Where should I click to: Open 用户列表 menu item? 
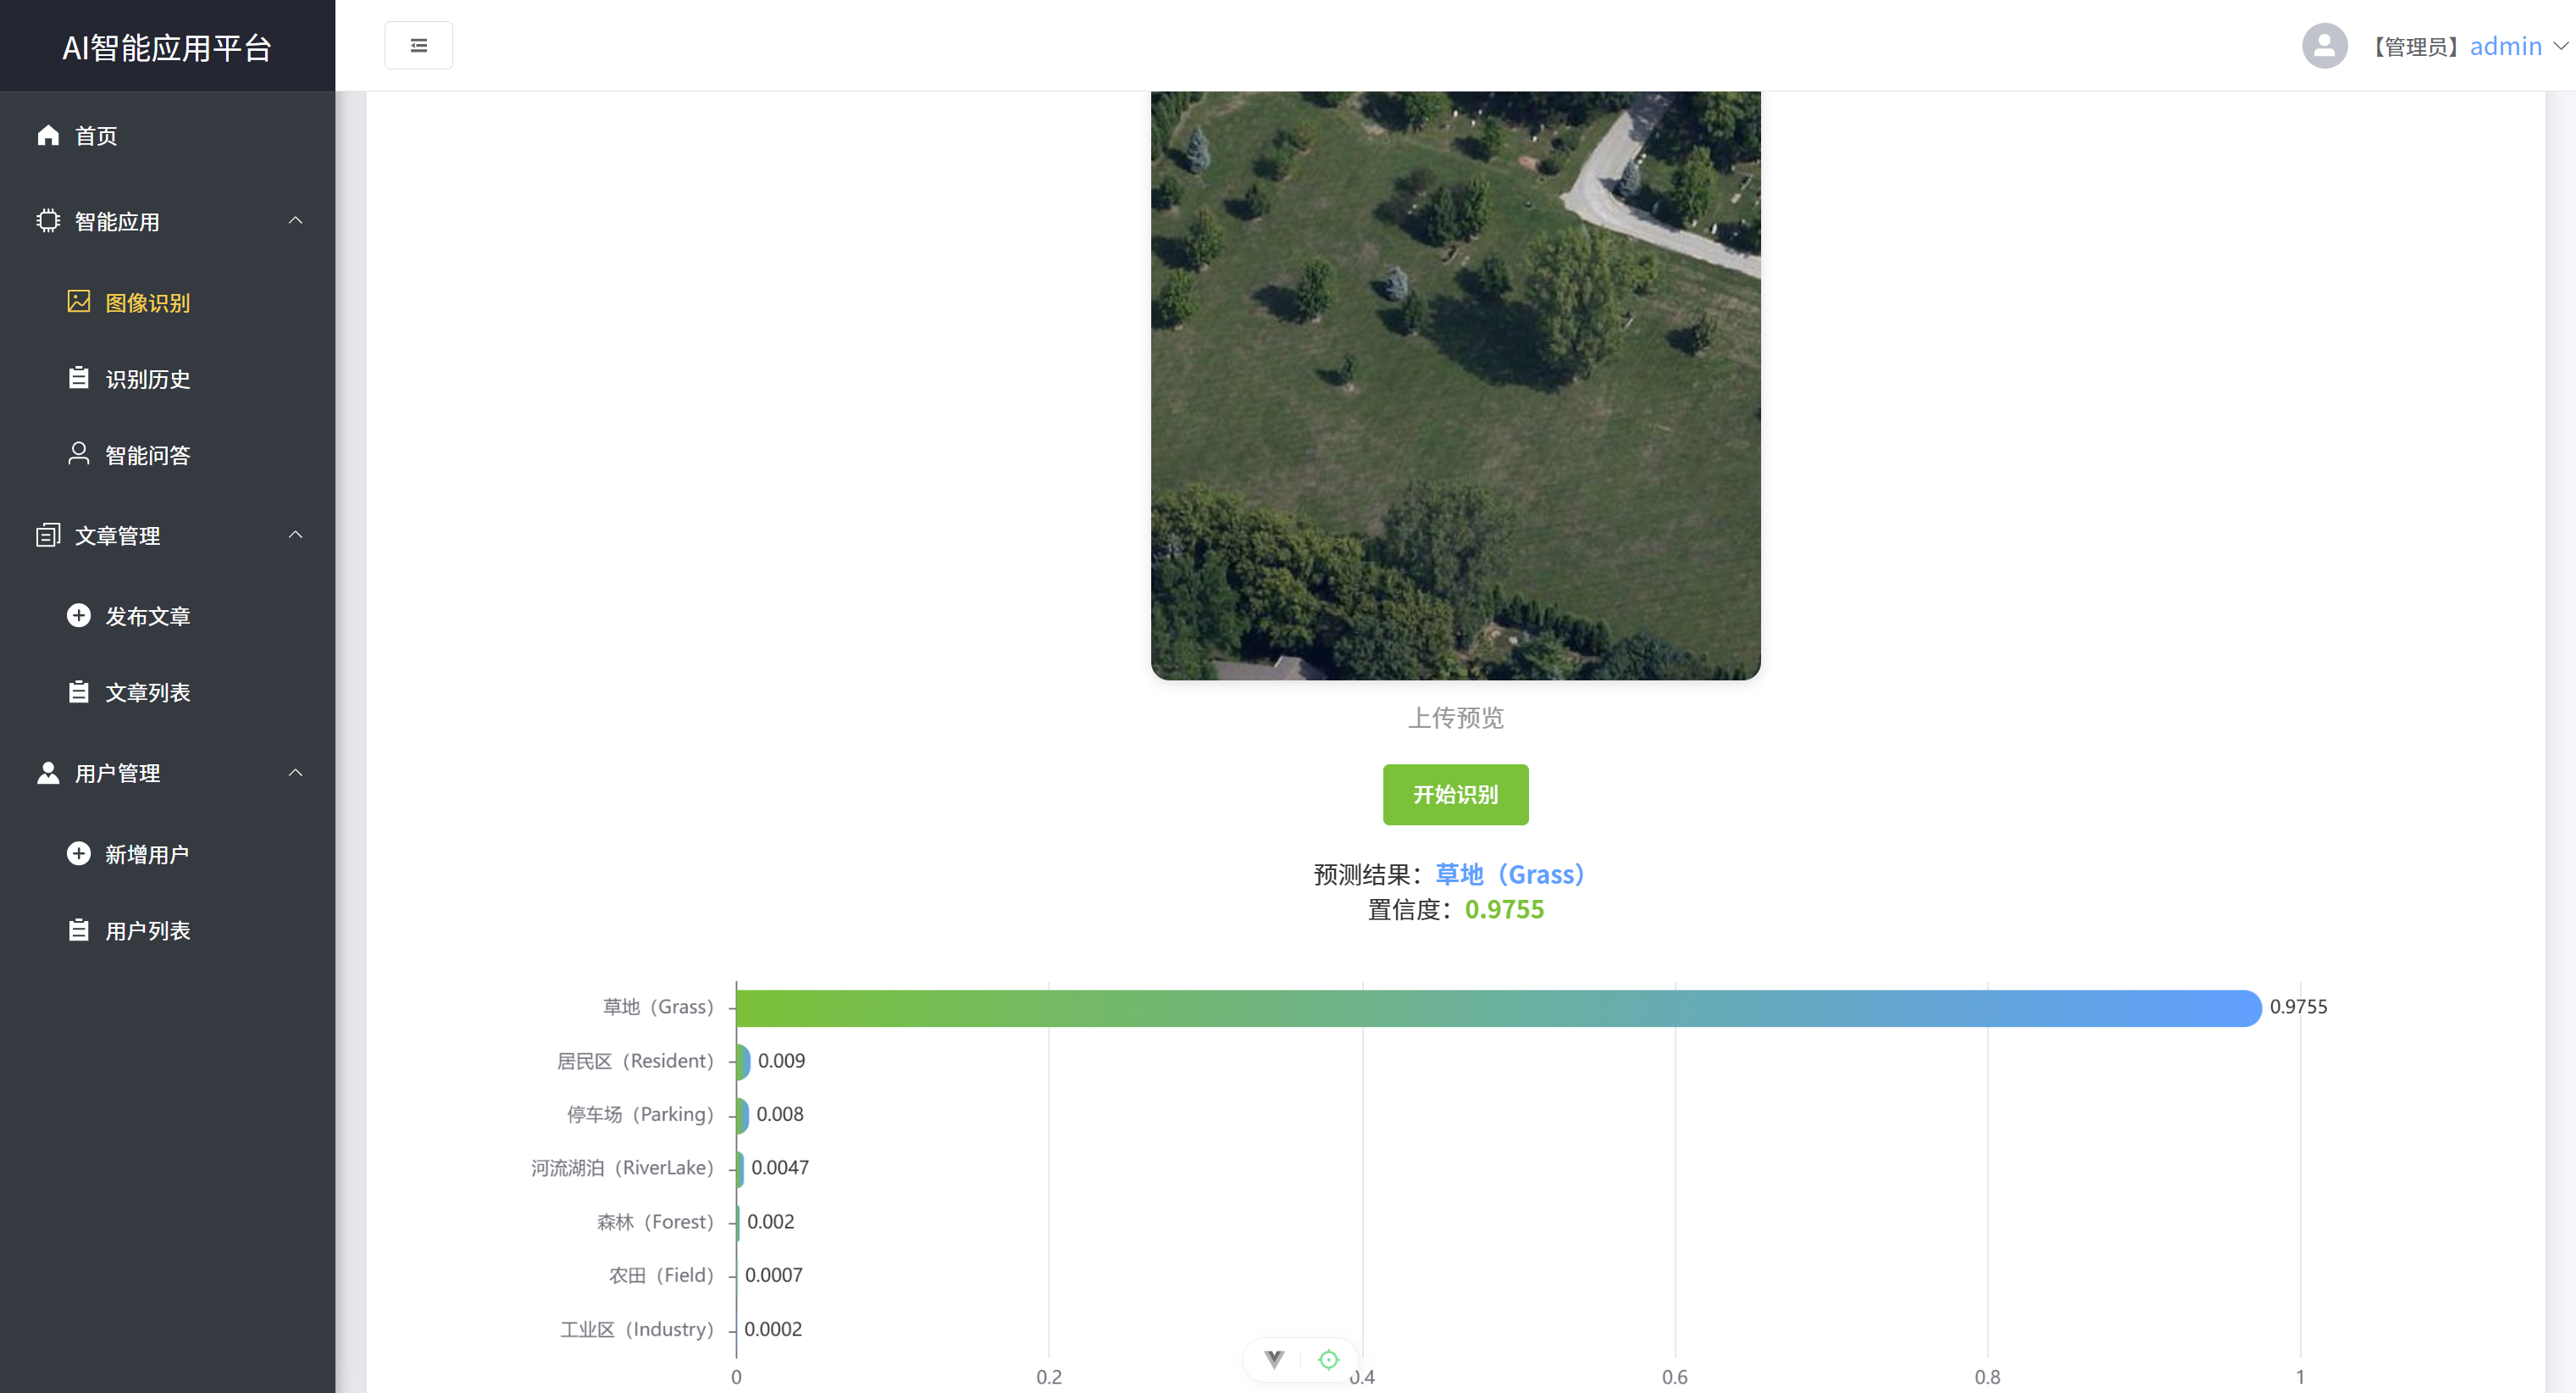pos(147,930)
